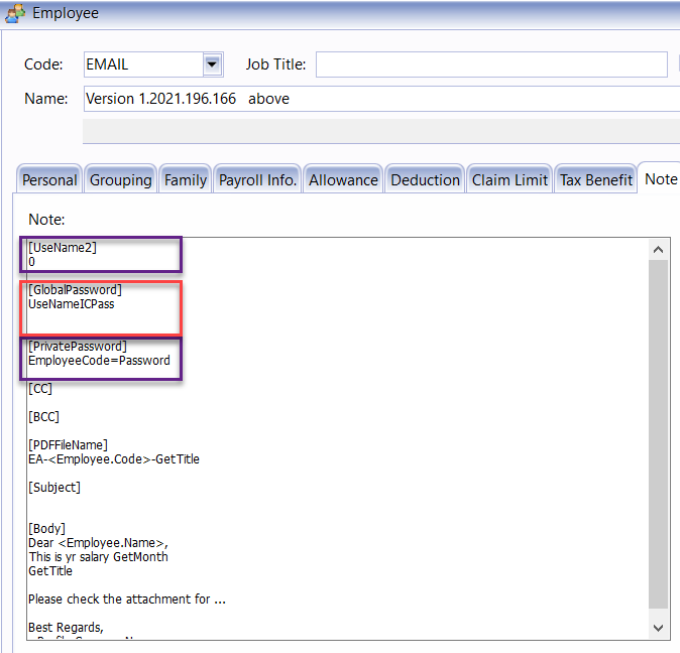
Task: Click the EmployeeCode=Password line
Action: 99,360
